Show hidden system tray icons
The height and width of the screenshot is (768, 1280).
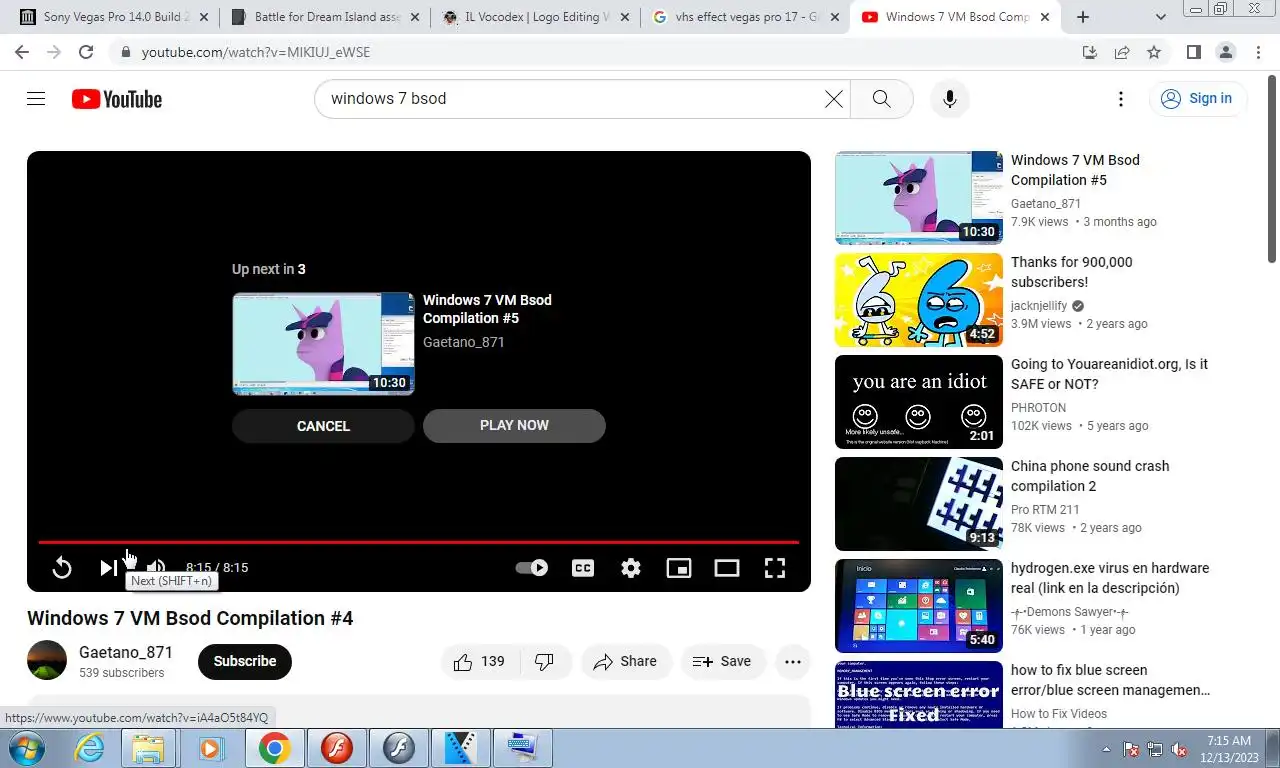pyautogui.click(x=1106, y=748)
